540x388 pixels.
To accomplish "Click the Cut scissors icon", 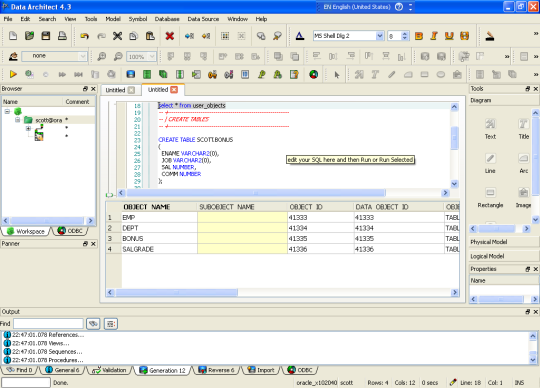I will click(117, 36).
